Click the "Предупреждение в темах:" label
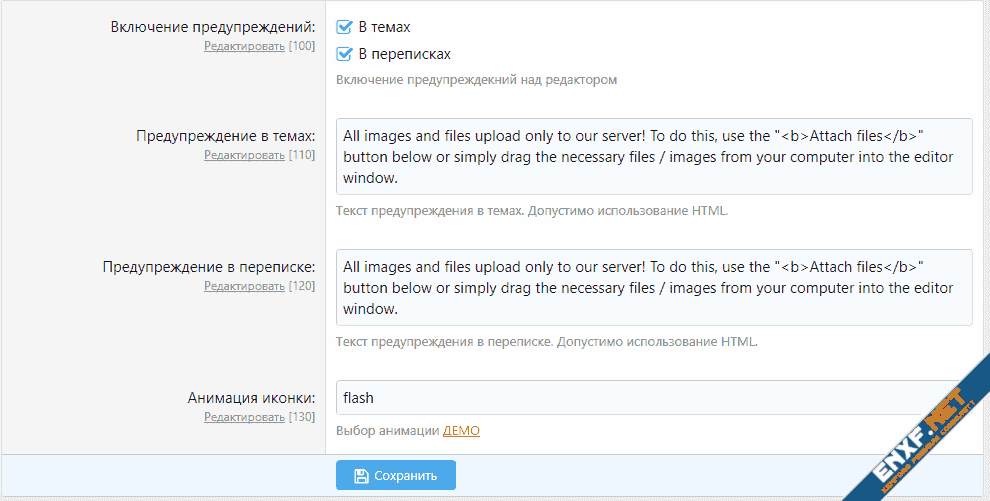 click(x=225, y=135)
